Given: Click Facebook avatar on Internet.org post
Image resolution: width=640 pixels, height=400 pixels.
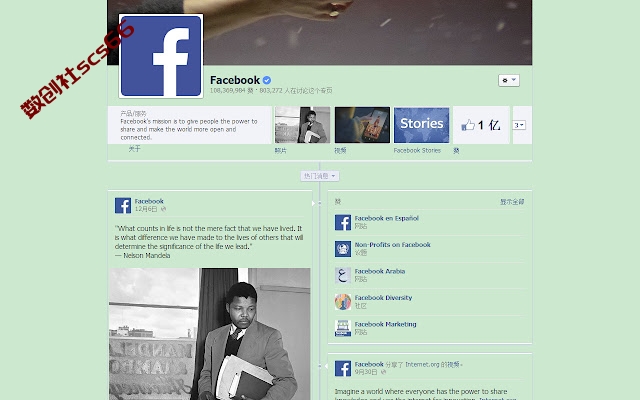Looking at the screenshot, I should click(x=343, y=368).
